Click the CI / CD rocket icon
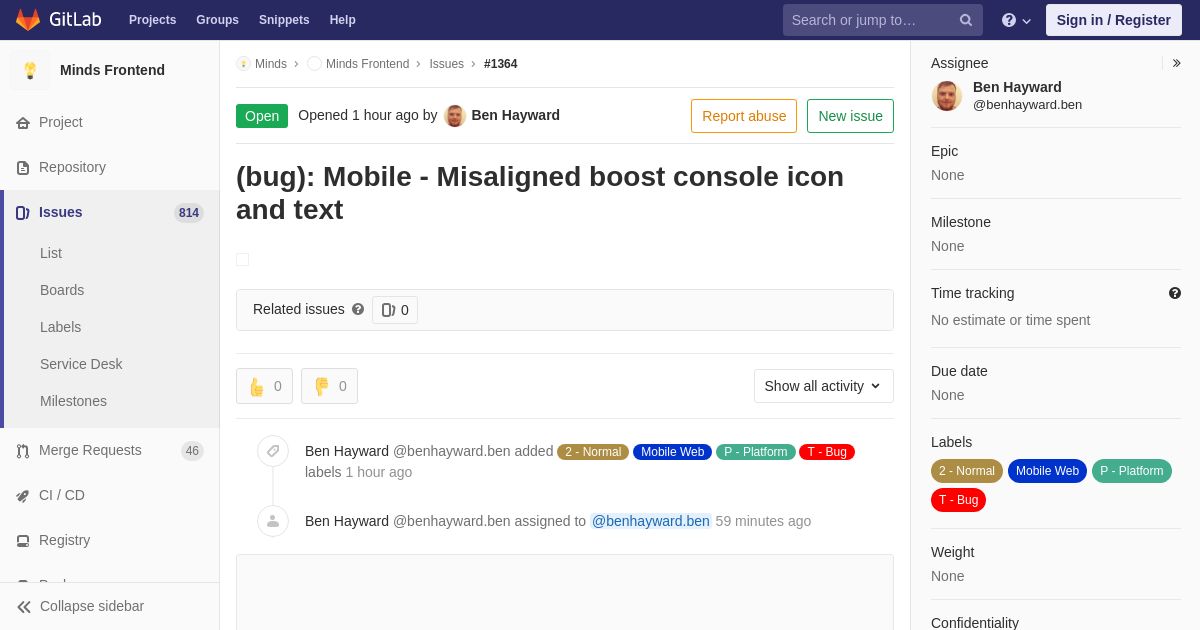 [x=23, y=496]
